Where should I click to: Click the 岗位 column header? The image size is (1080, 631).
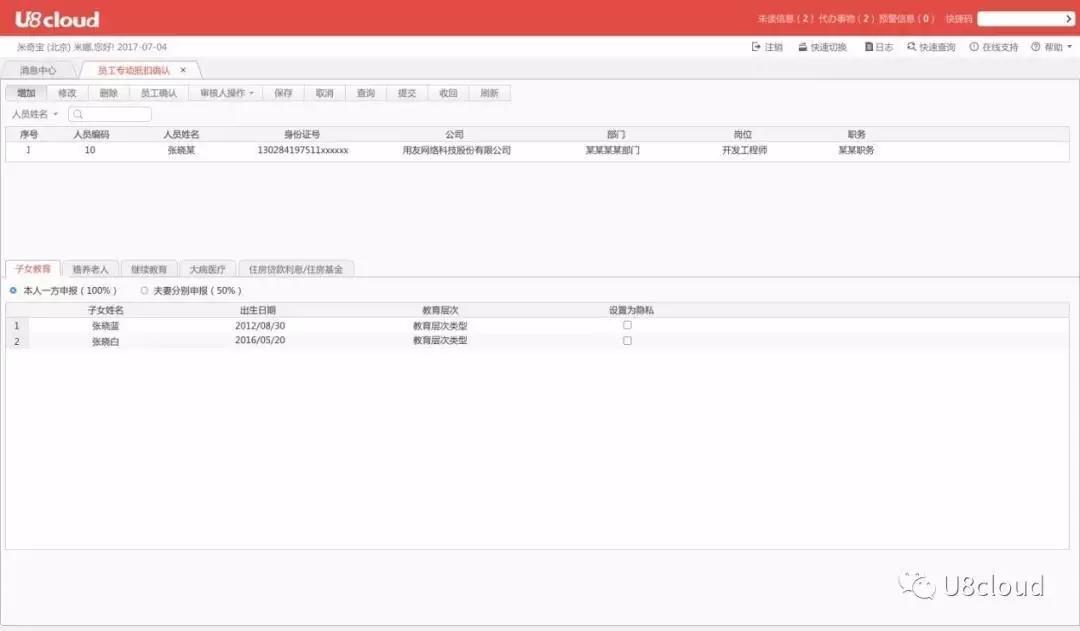click(742, 134)
